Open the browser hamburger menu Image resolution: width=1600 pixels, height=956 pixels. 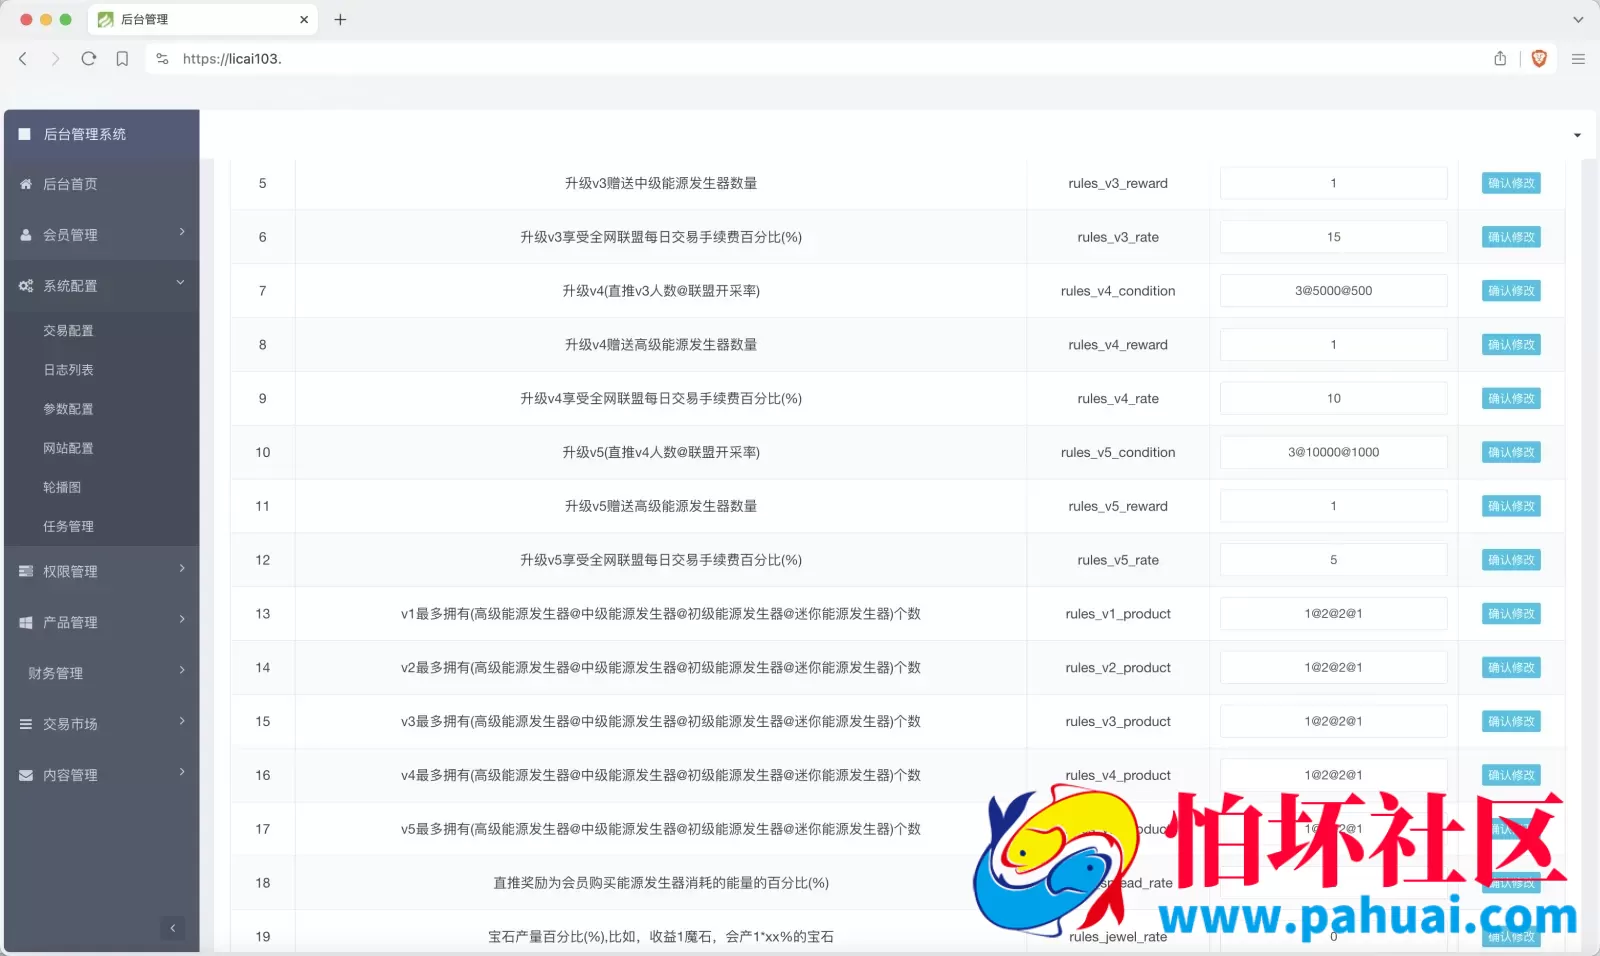[x=1578, y=59]
